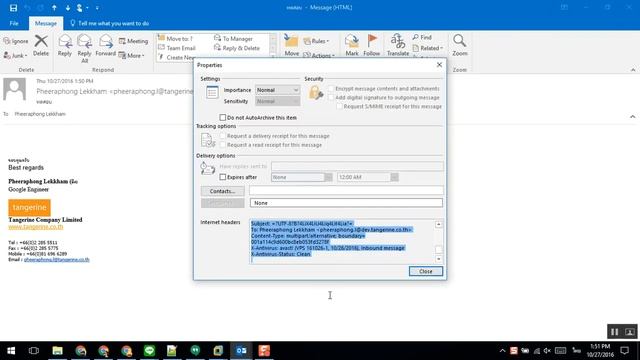
Task: Click the Zoom magnifier icon
Action: pyautogui.click(x=459, y=40)
